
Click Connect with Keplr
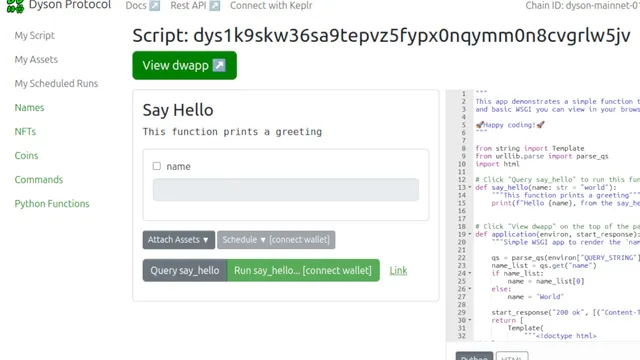click(271, 6)
